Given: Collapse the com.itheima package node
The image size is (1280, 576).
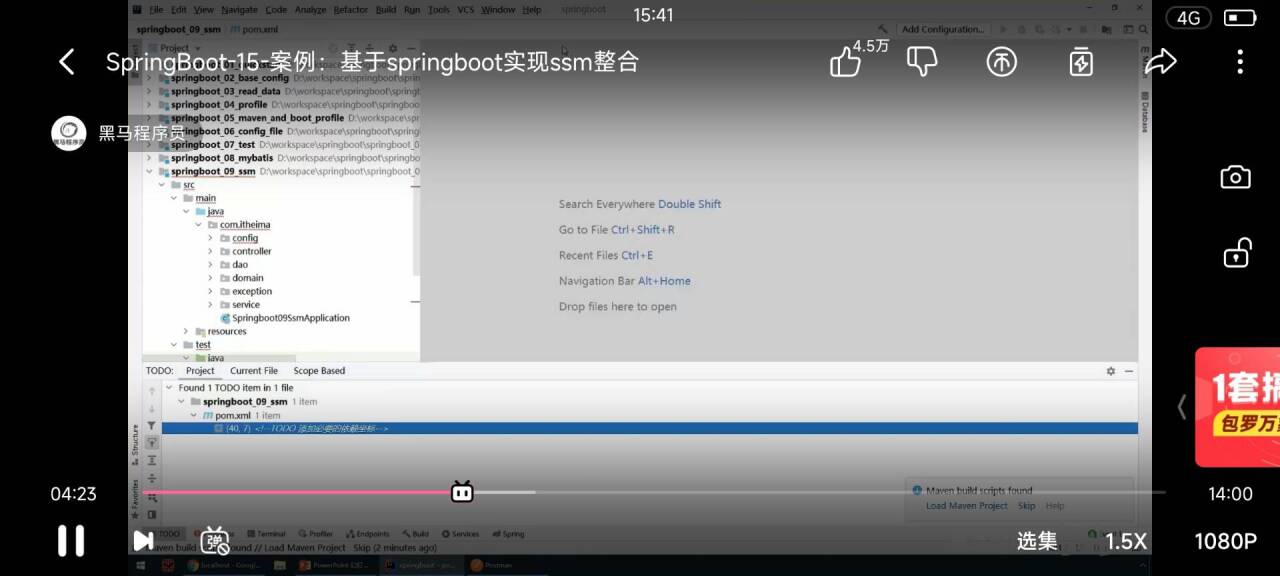Looking at the screenshot, I should tap(198, 225).
